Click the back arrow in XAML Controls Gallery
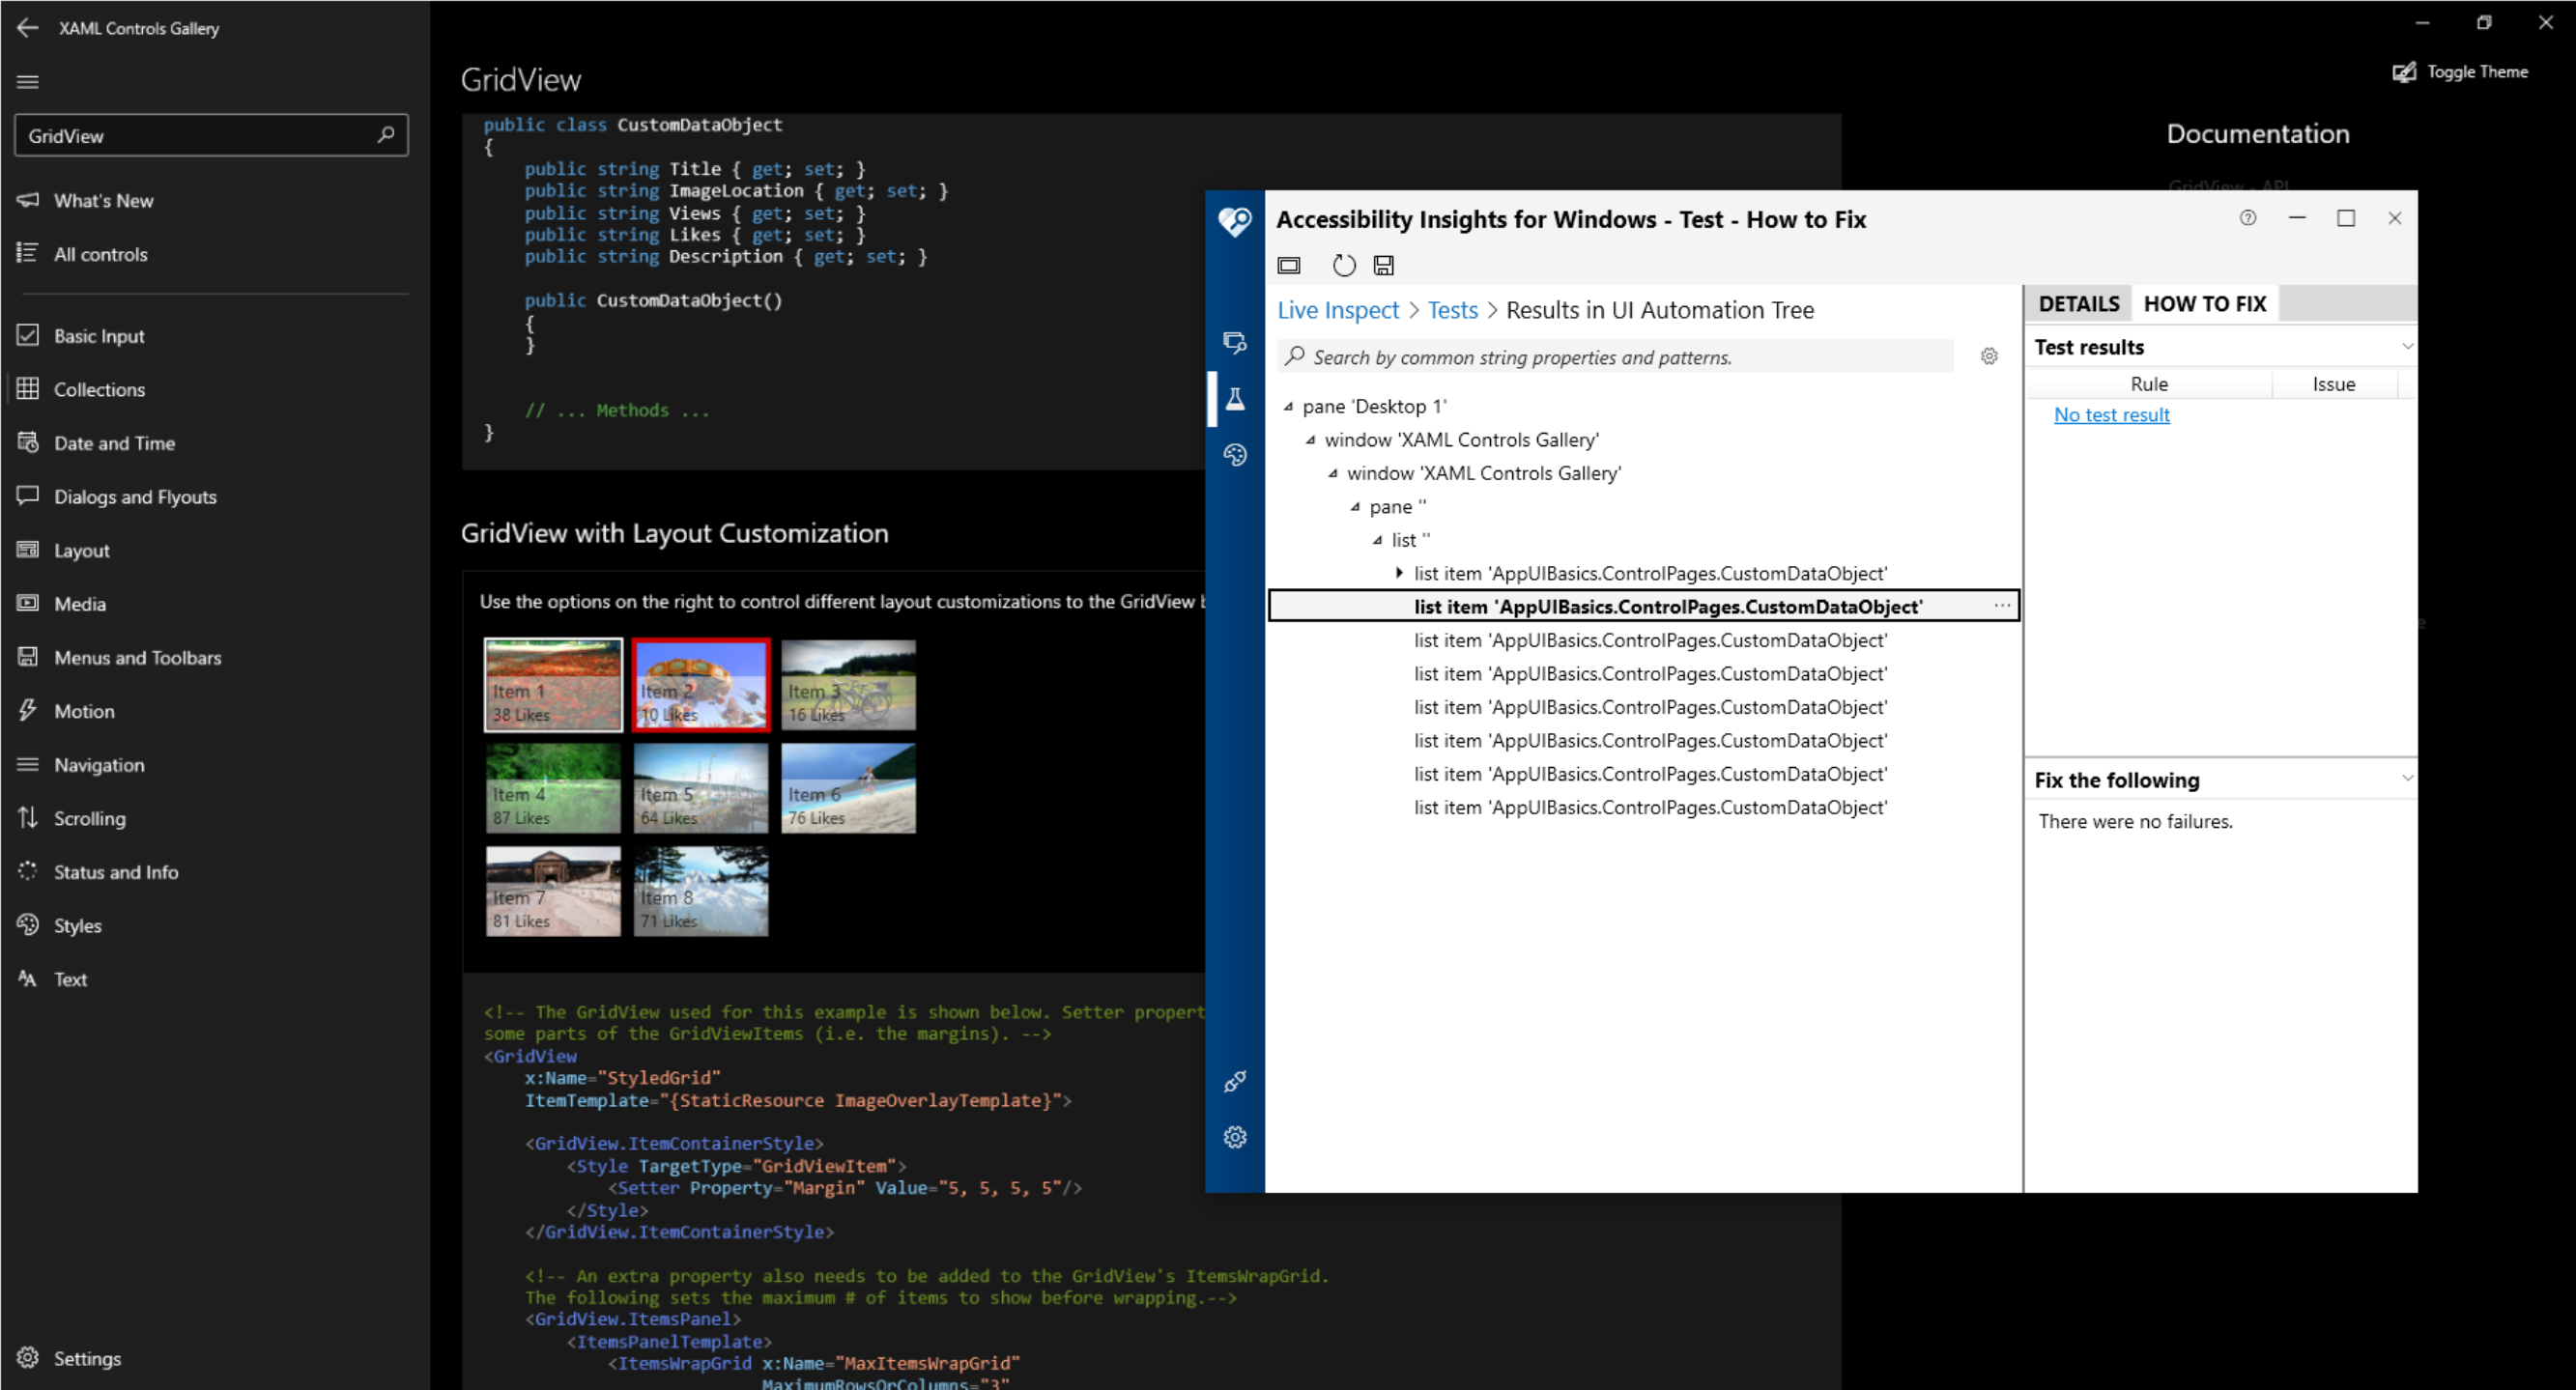The image size is (2576, 1390). point(27,28)
